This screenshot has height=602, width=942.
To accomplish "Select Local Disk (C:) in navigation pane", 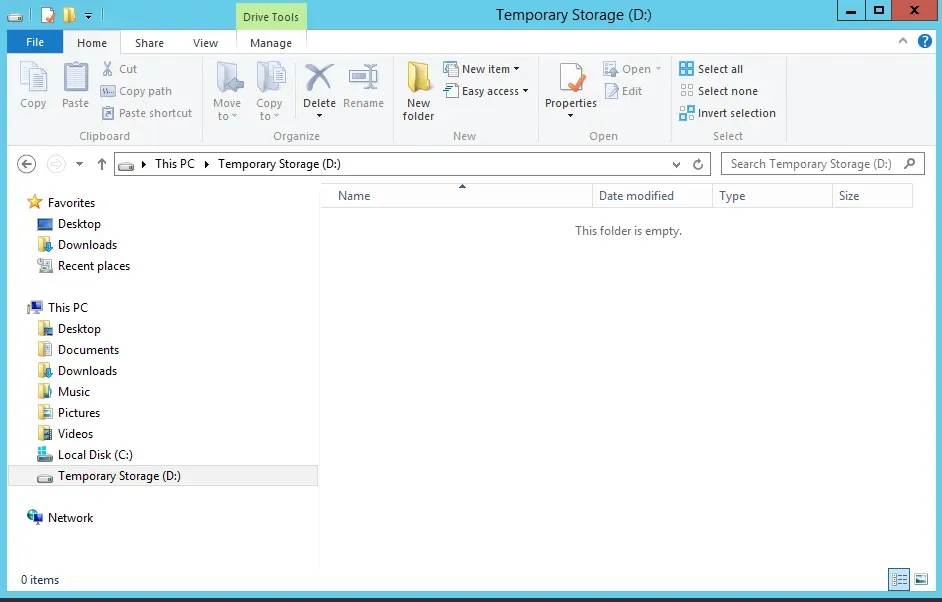I will 94,455.
